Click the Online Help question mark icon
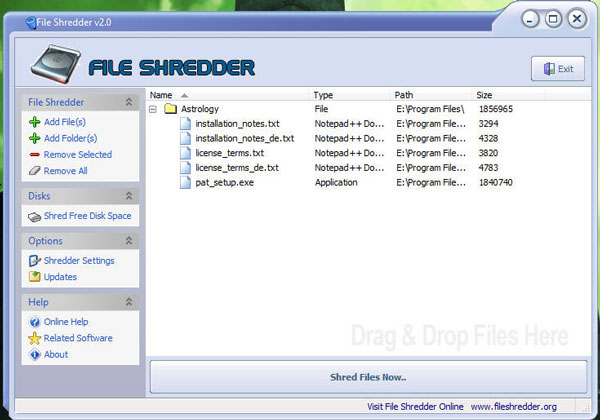 pos(34,322)
